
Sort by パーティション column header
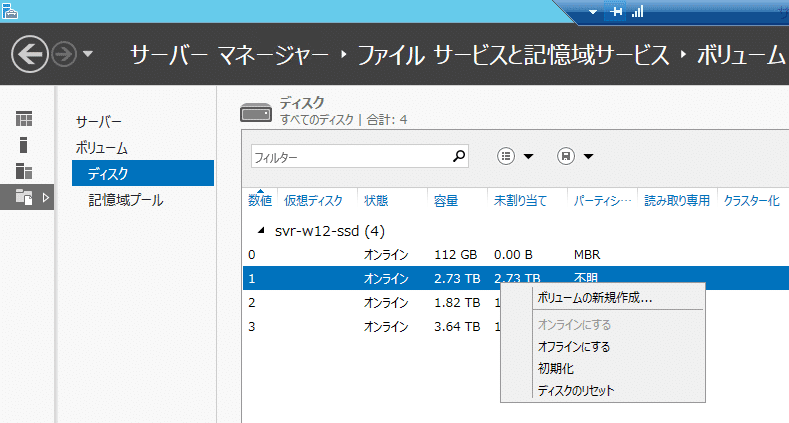[x=602, y=201]
